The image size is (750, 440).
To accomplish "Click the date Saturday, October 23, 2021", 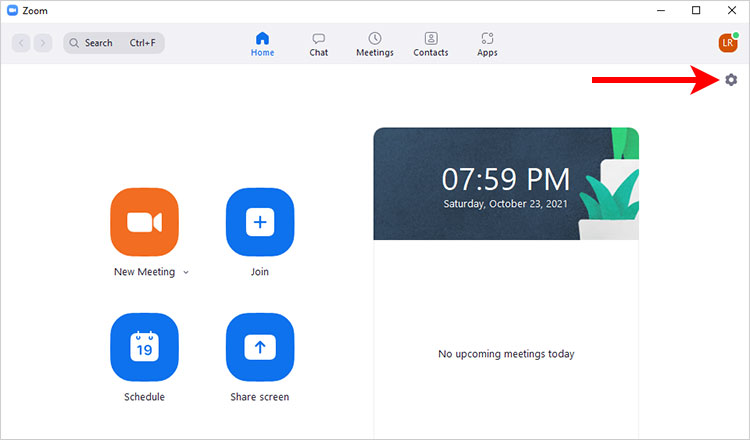I will tap(506, 204).
